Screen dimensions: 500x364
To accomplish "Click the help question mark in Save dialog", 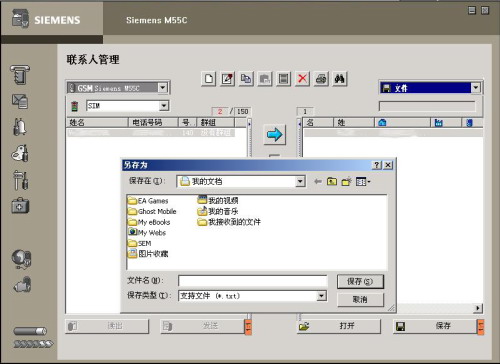I will pyautogui.click(x=376, y=165).
